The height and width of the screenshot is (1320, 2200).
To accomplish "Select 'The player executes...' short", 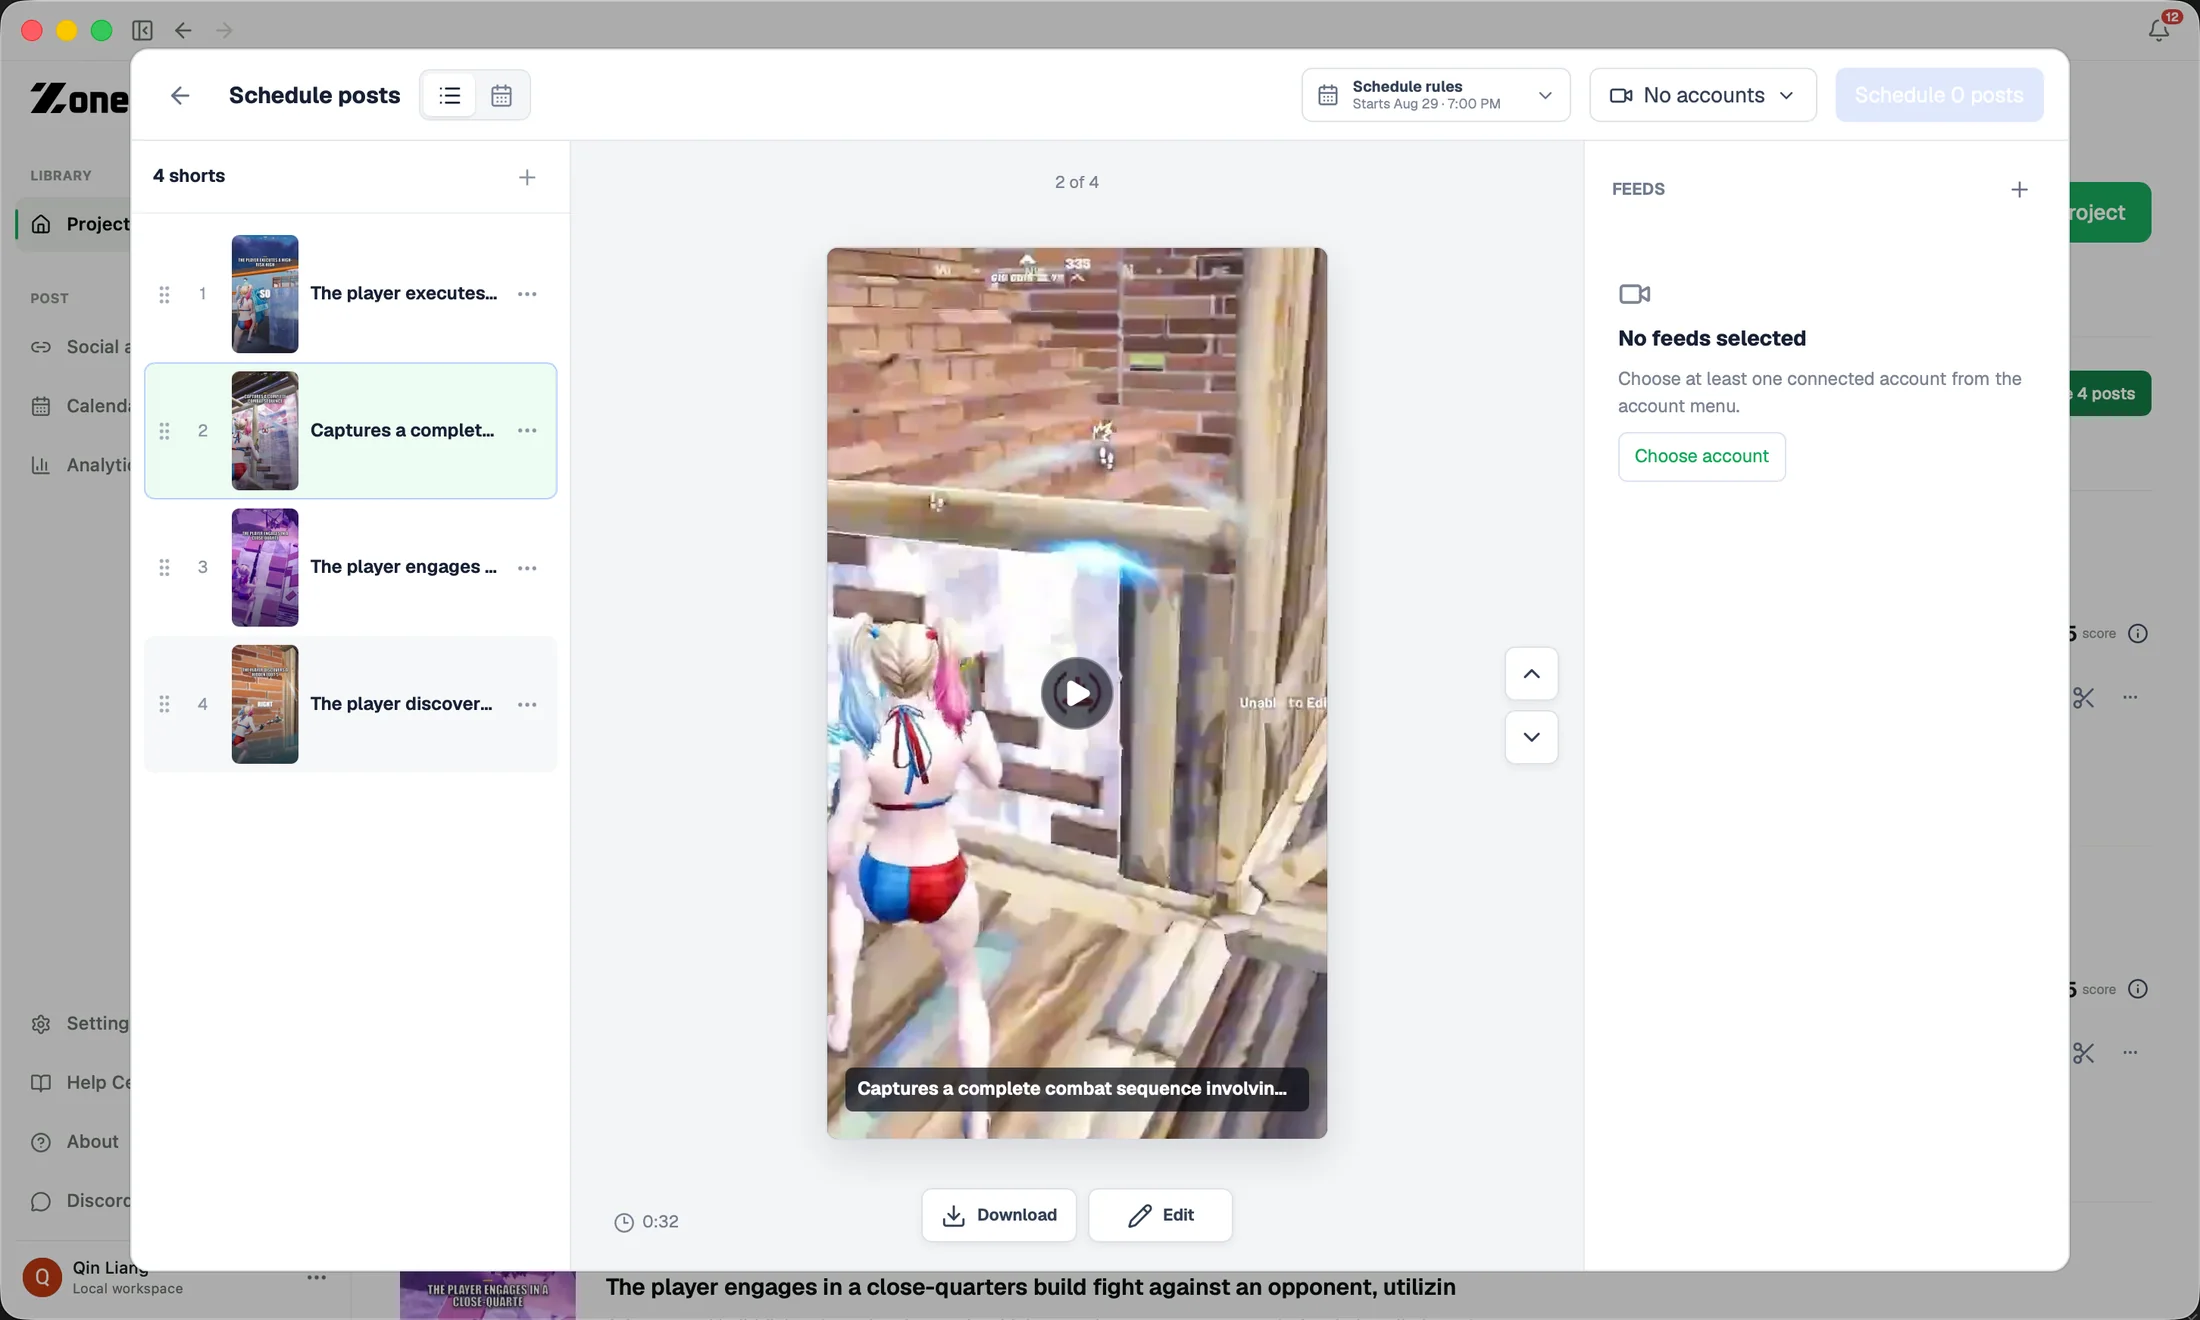I will point(350,294).
